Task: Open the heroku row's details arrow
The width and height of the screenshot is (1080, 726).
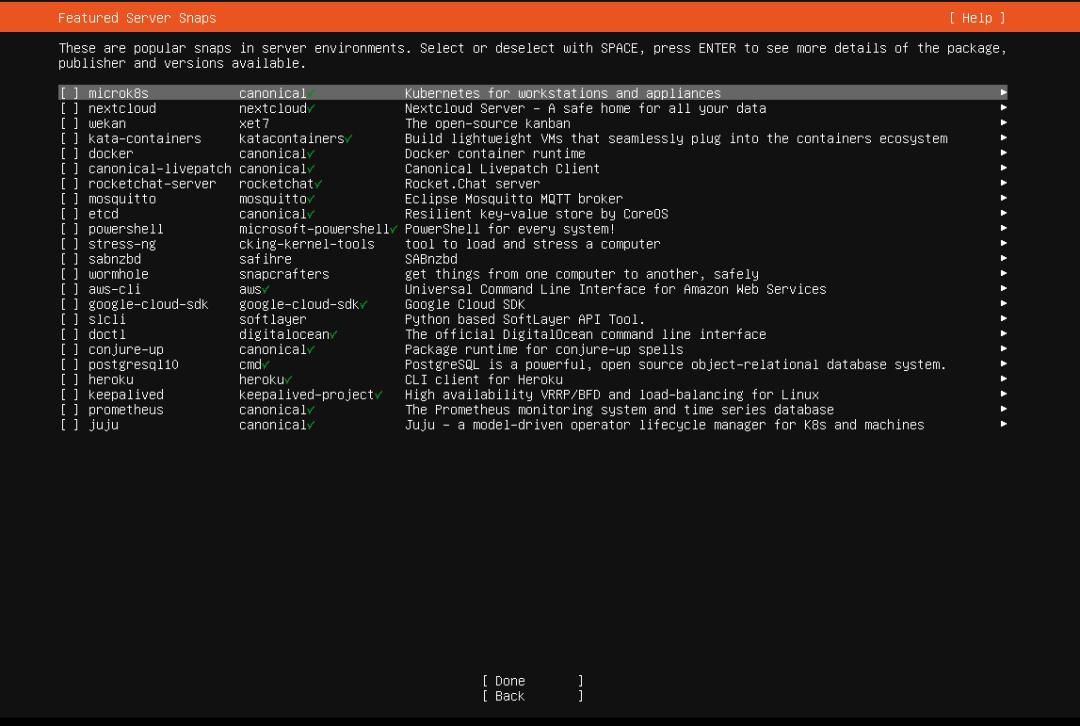Action: [x=1004, y=380]
